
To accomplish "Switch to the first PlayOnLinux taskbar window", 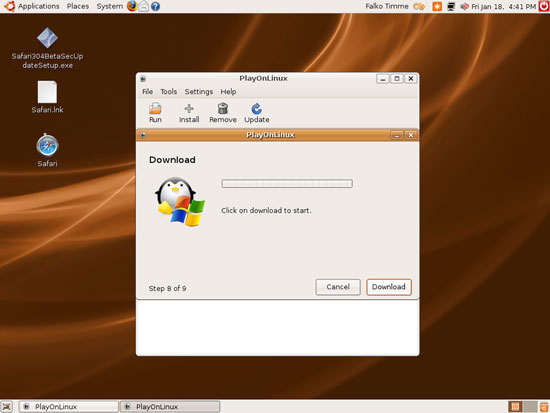I will tap(69, 407).
